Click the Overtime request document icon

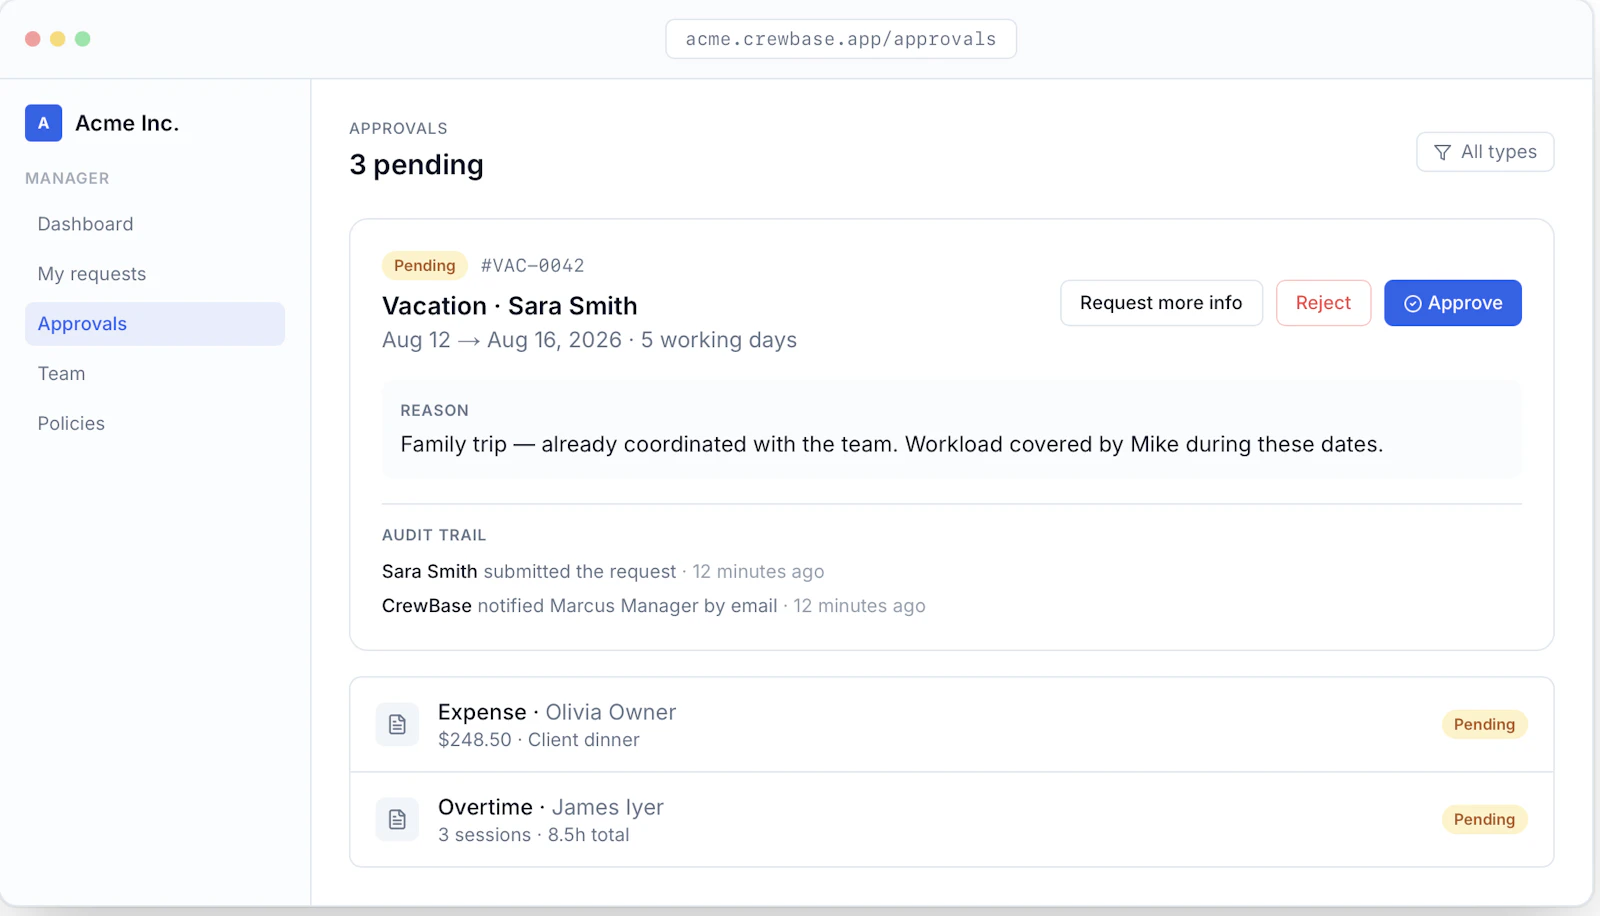tap(397, 820)
